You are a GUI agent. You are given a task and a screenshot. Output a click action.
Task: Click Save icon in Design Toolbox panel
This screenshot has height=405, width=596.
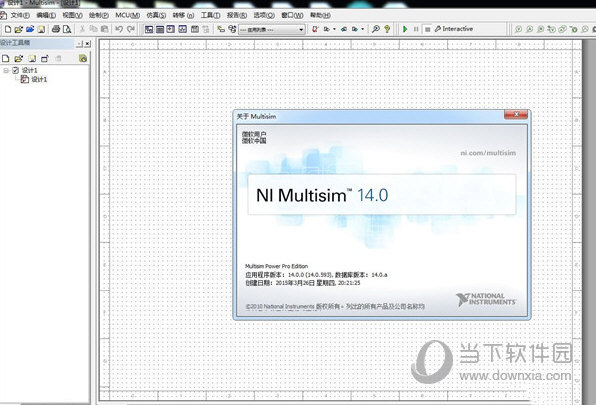point(32,59)
